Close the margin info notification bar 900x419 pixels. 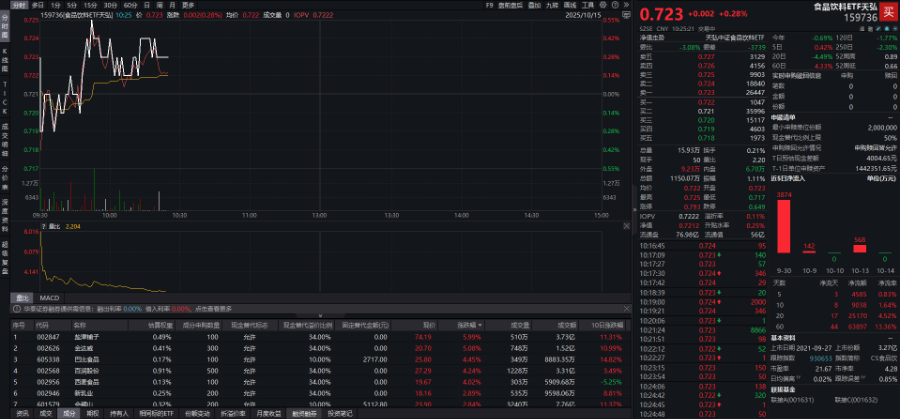[624, 310]
